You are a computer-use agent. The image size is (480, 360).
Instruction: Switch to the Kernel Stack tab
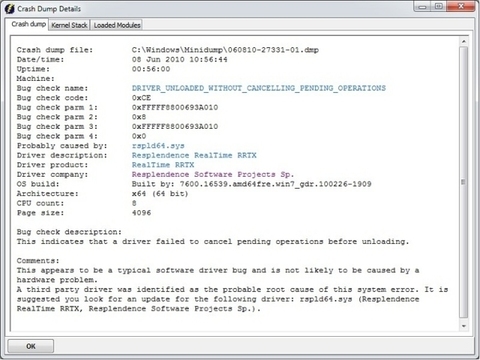click(x=69, y=25)
